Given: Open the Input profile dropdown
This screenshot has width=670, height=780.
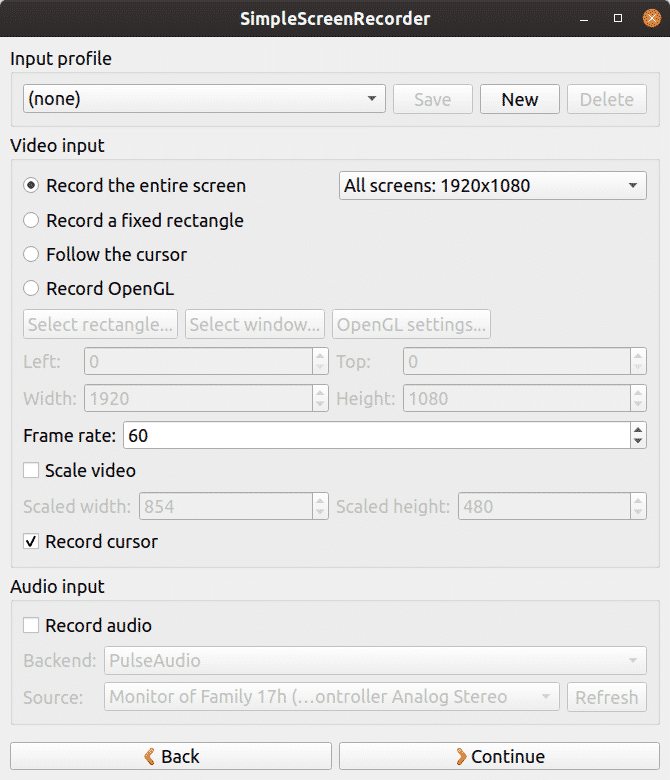Looking at the screenshot, I should click(x=204, y=99).
